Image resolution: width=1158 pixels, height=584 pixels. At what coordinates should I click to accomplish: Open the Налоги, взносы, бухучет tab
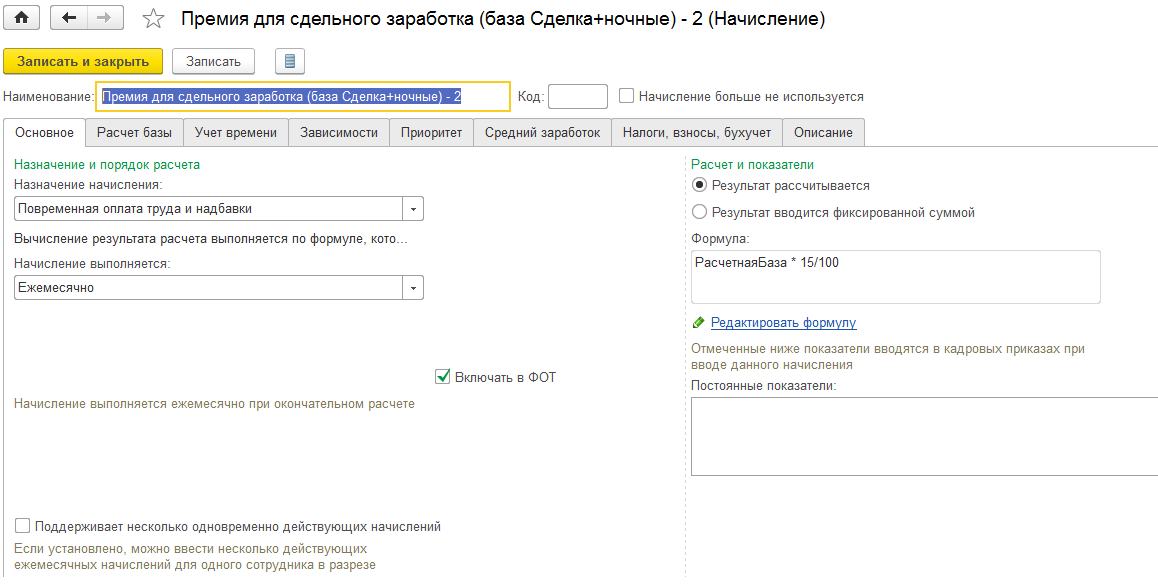pos(696,133)
